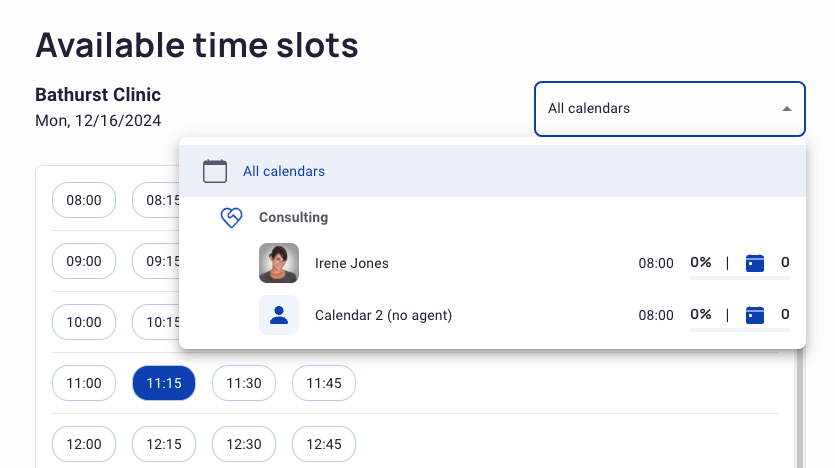Select the Consulting group header
This screenshot has width=835, height=468.
(293, 217)
